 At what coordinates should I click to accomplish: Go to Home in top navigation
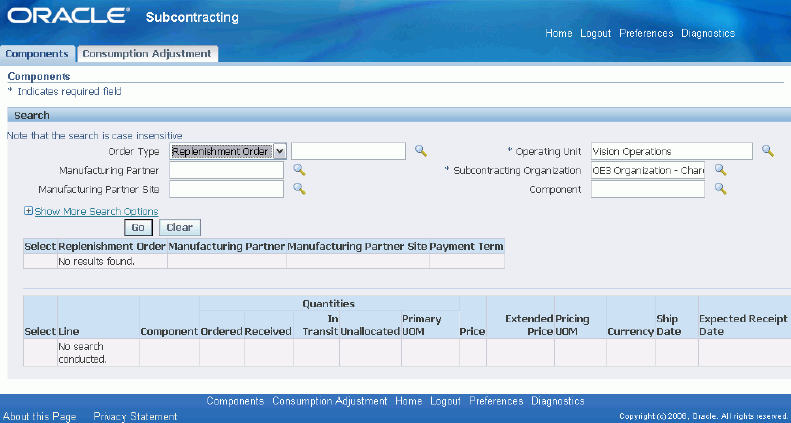(558, 33)
